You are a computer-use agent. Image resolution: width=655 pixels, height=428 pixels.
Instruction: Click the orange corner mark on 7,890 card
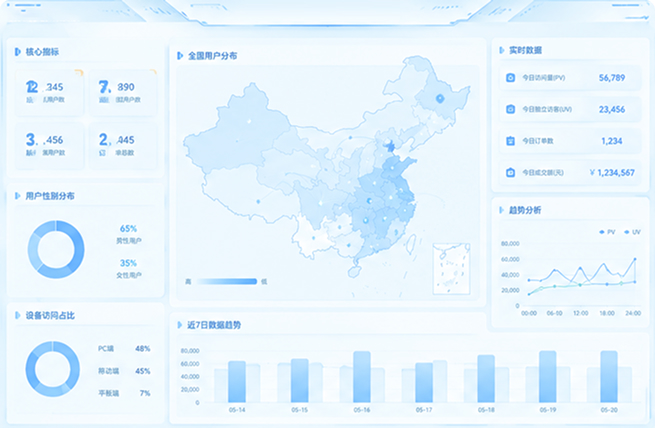click(153, 72)
